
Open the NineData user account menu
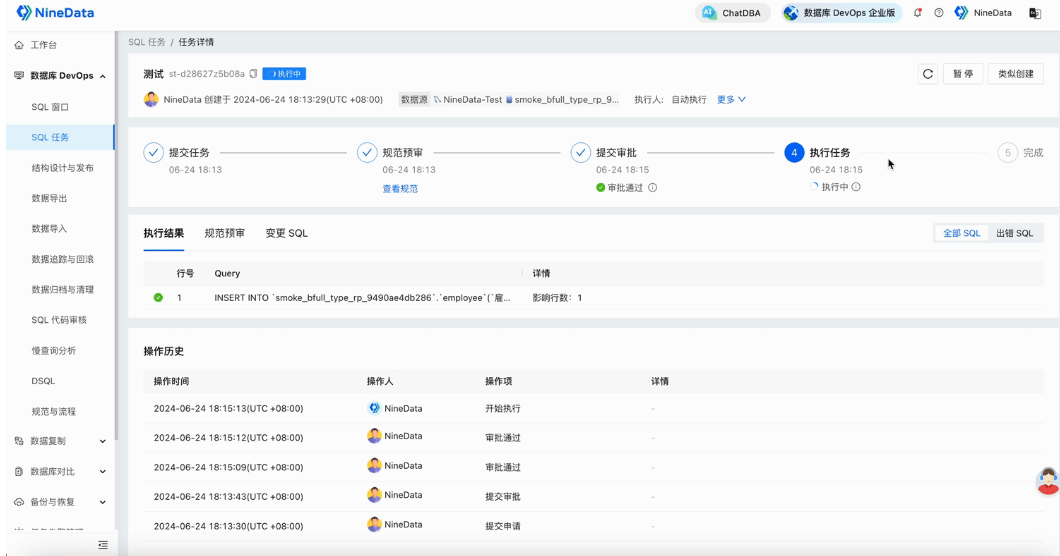click(x=983, y=13)
